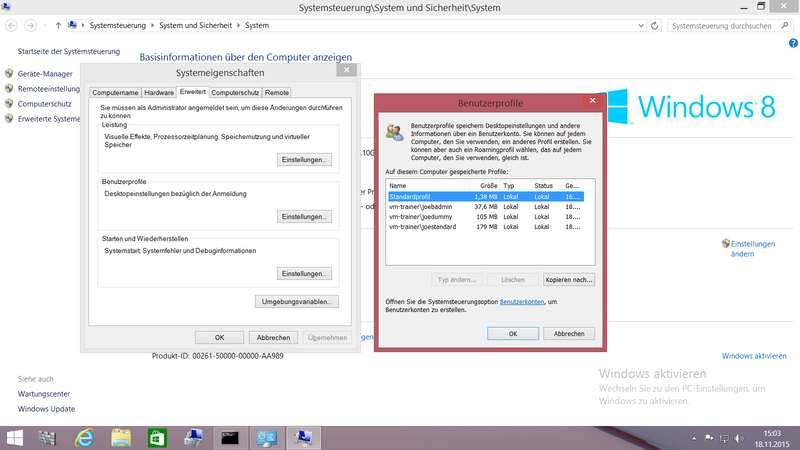The width and height of the screenshot is (800, 450).
Task: Click the refresh button beside the address bar
Action: pos(655,26)
